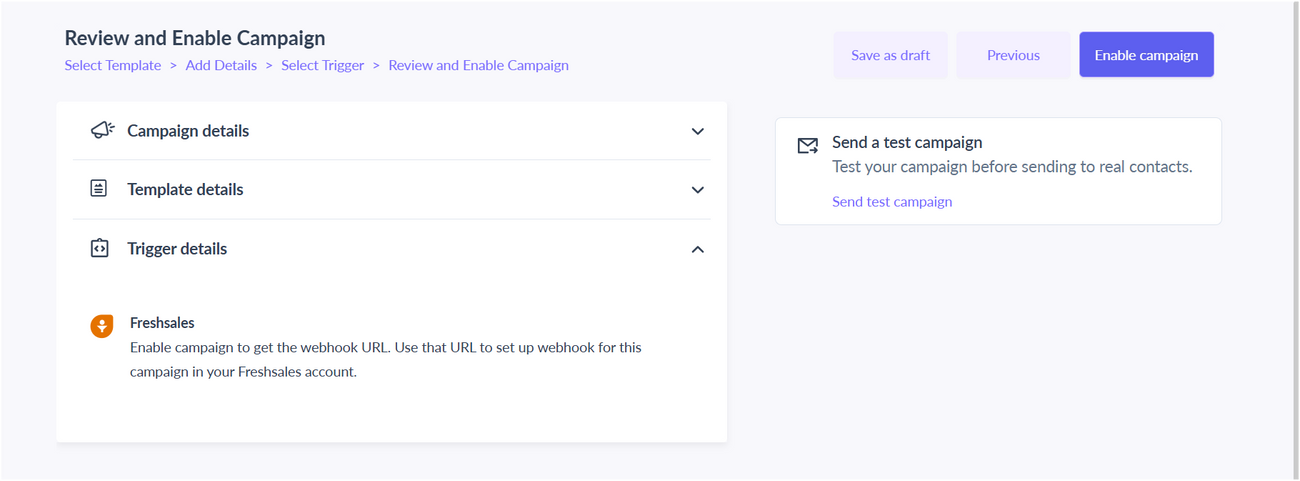Viewport: 1300px width, 481px height.
Task: Go to the Add Details breadcrumb
Action: [x=221, y=65]
